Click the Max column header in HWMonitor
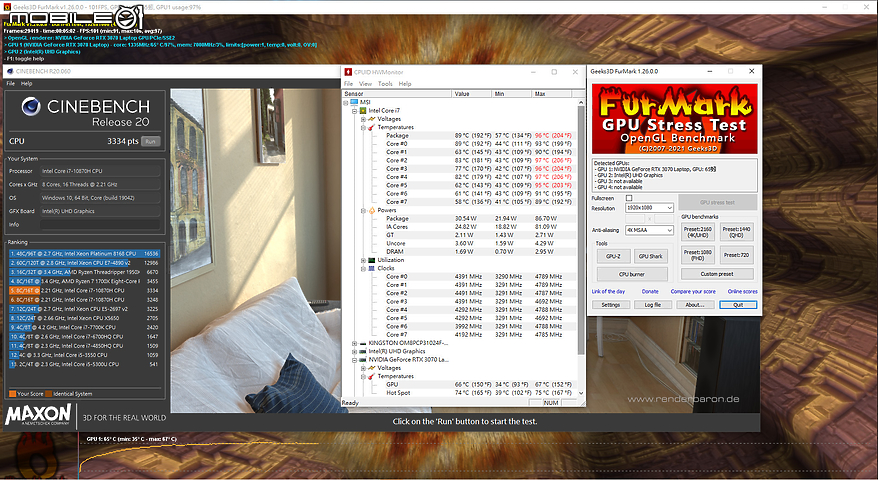The width and height of the screenshot is (878, 480). 554,94
